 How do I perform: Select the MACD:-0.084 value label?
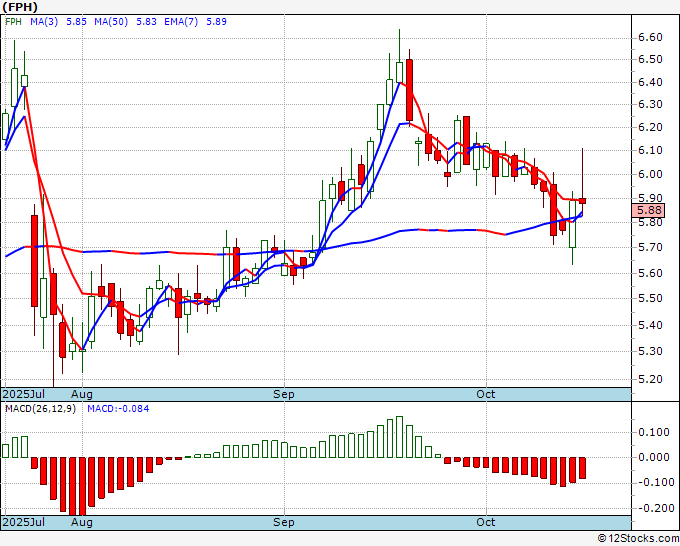(116, 408)
